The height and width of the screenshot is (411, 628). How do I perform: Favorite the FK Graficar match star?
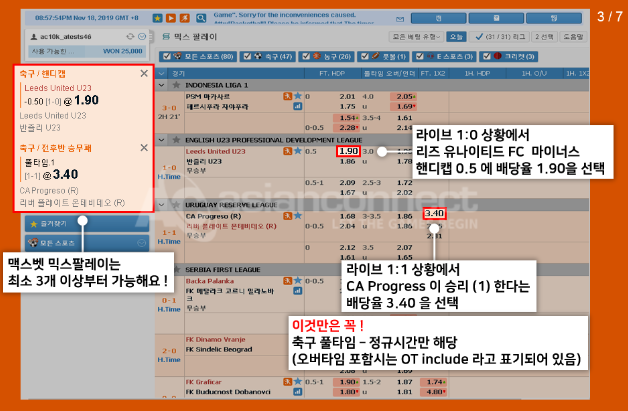[298, 382]
